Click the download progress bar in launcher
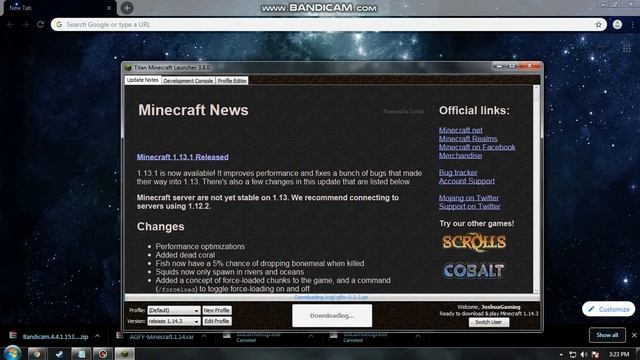The image size is (640, 360). (332, 297)
